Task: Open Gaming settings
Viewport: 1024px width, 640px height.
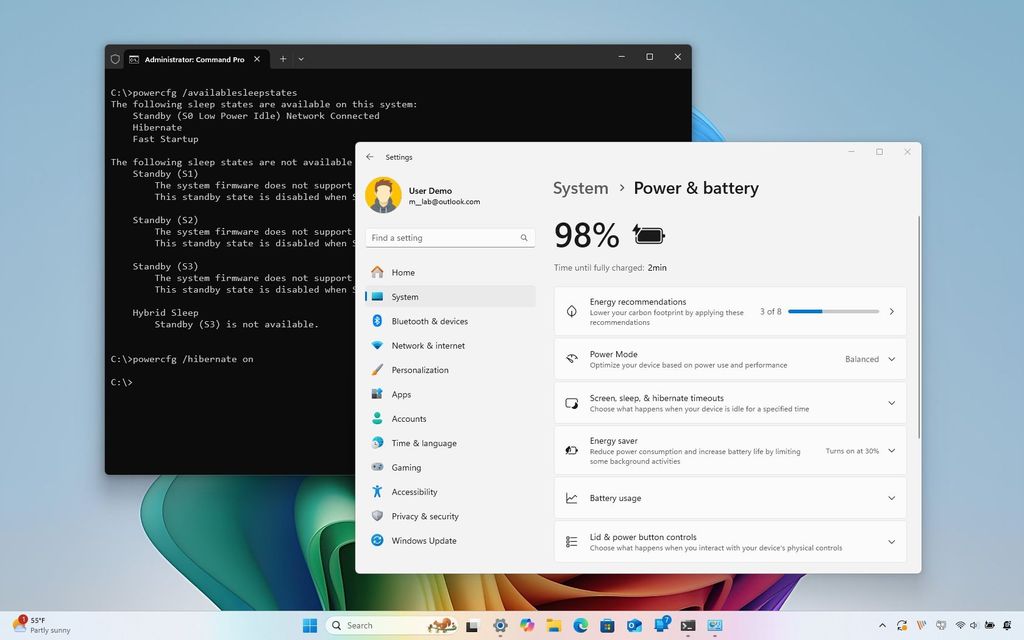Action: (406, 467)
